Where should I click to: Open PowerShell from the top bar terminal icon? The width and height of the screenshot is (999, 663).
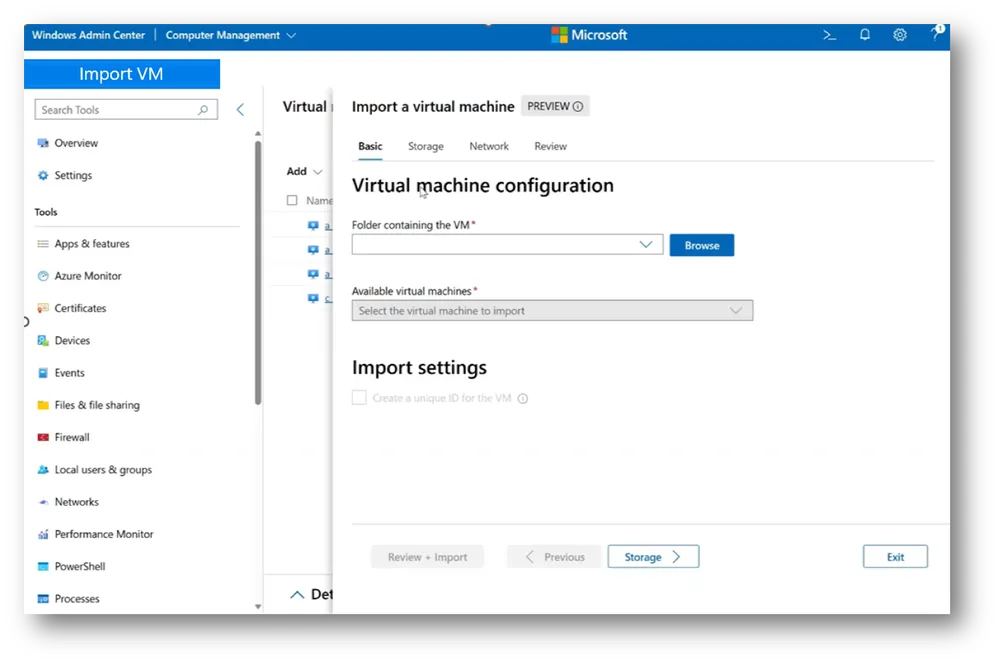coord(829,34)
